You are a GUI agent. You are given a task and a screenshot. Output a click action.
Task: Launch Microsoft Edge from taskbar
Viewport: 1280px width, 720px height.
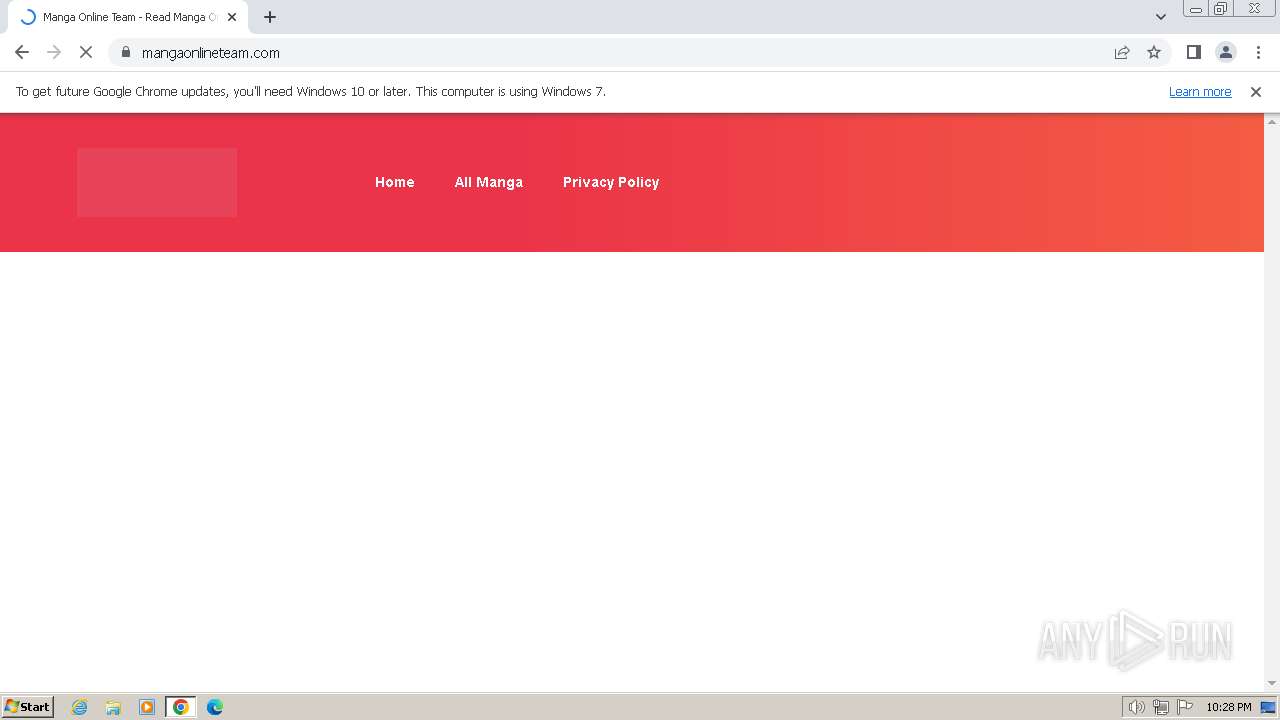(x=215, y=707)
